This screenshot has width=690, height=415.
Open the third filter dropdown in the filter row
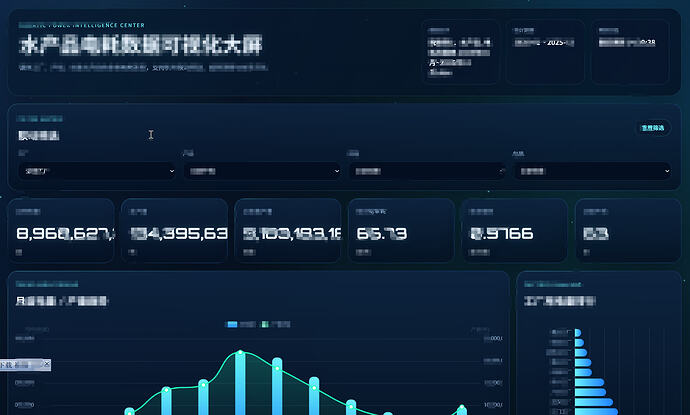[x=427, y=171]
